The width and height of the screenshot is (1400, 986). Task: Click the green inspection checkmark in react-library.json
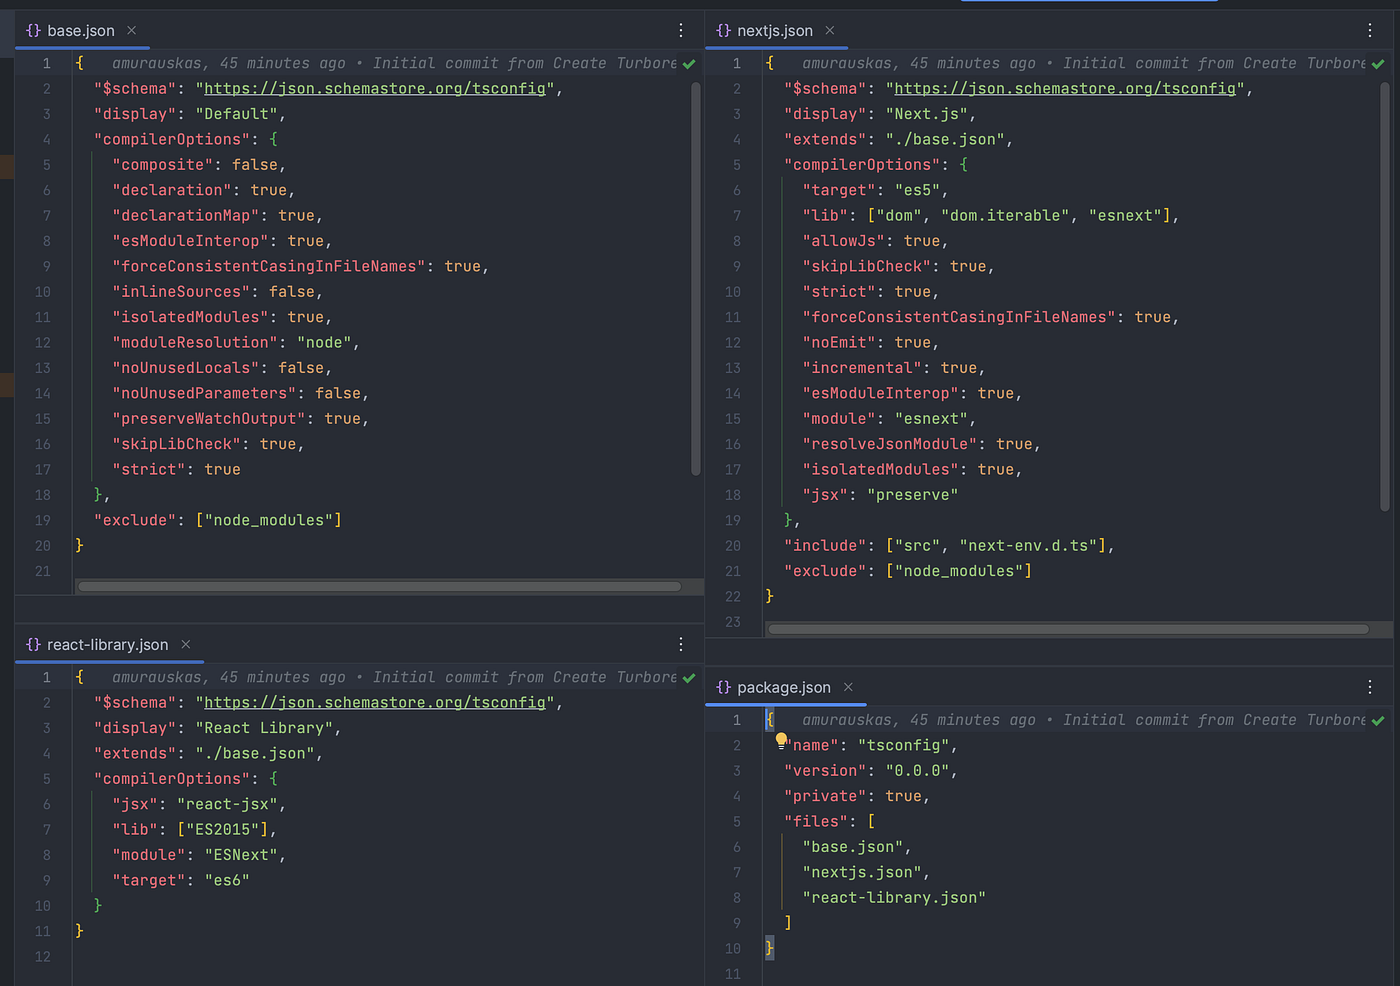click(689, 678)
